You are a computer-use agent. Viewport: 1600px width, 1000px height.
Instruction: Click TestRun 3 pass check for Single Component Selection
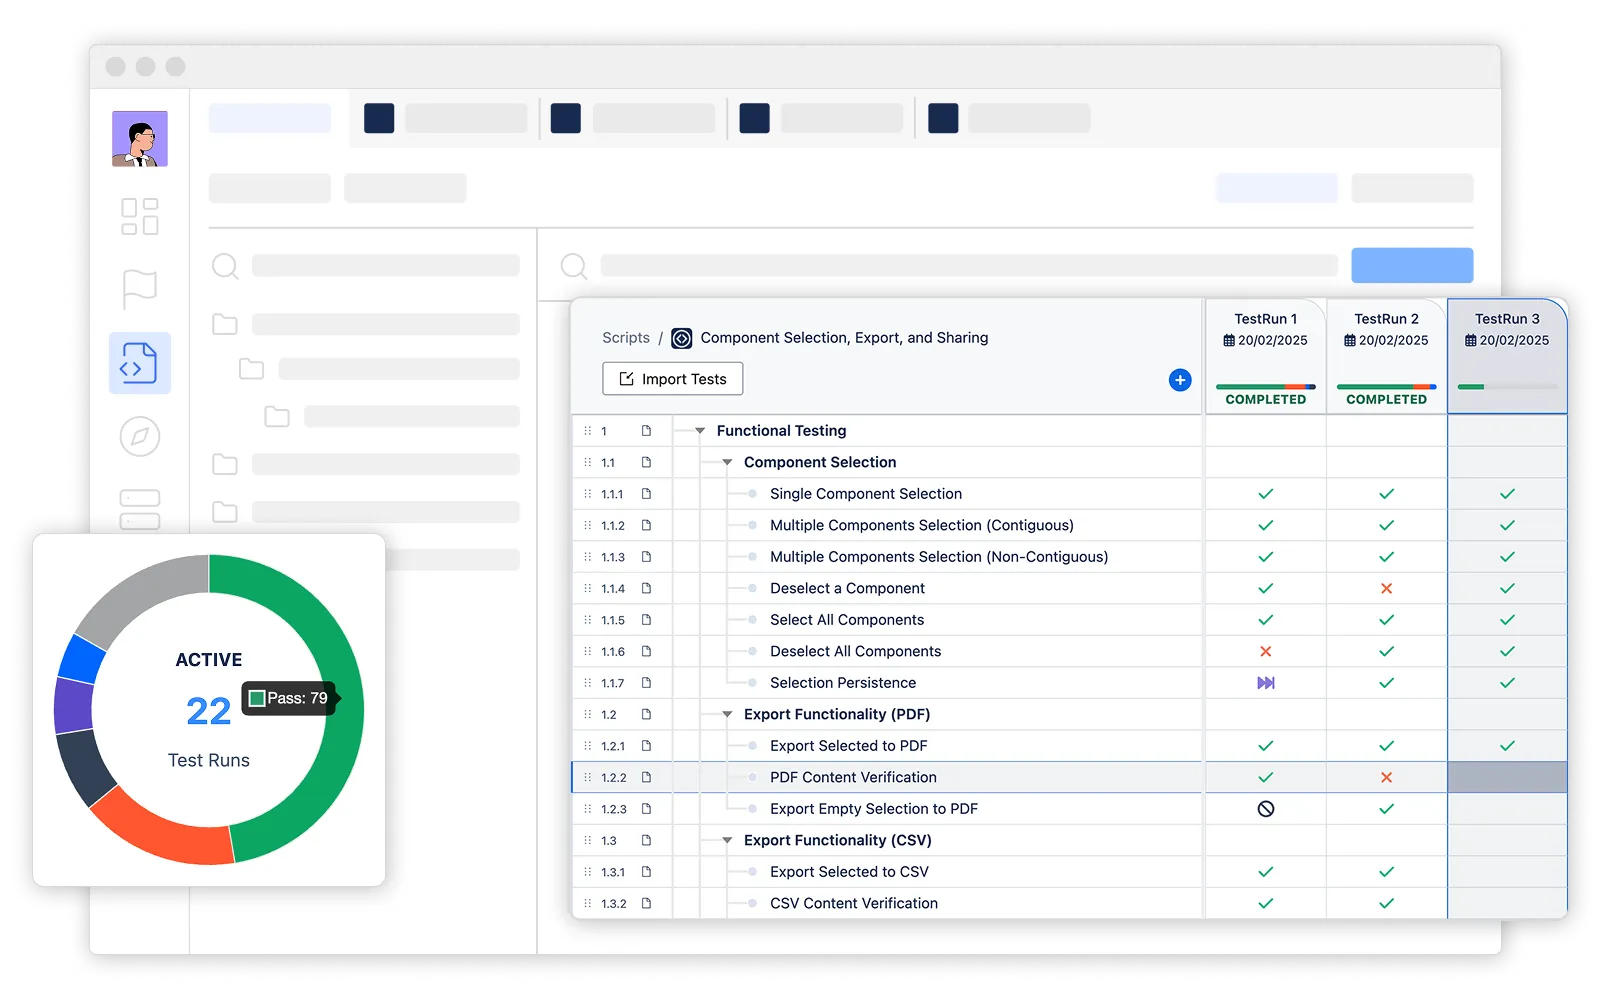click(1507, 494)
